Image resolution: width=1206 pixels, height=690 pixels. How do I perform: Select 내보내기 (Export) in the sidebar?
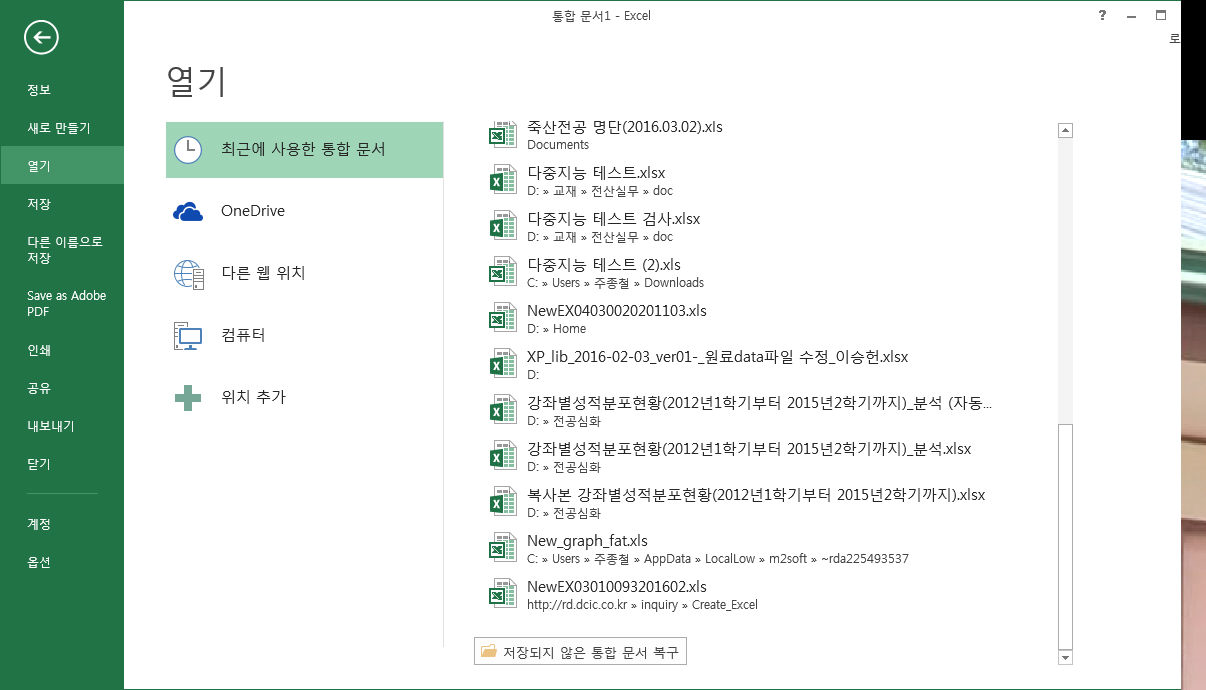pyautogui.click(x=62, y=426)
